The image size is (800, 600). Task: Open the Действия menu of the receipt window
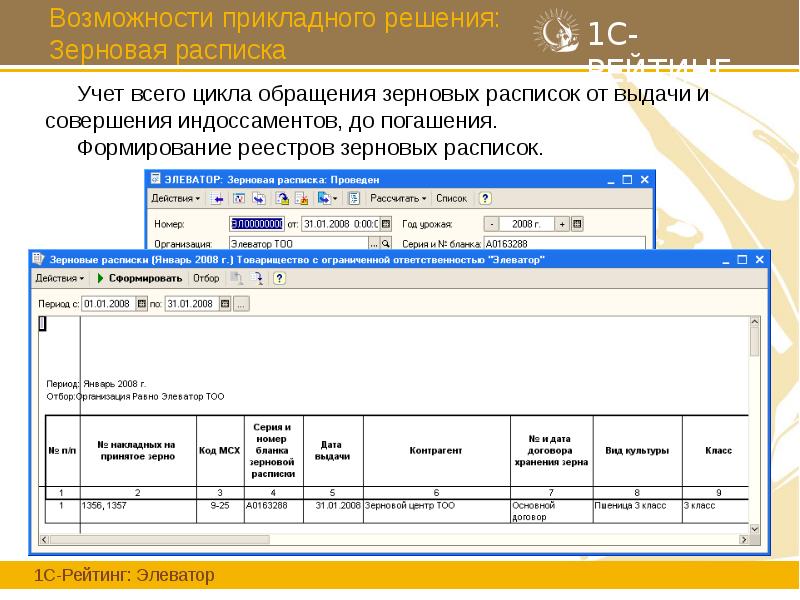pyautogui.click(x=172, y=197)
